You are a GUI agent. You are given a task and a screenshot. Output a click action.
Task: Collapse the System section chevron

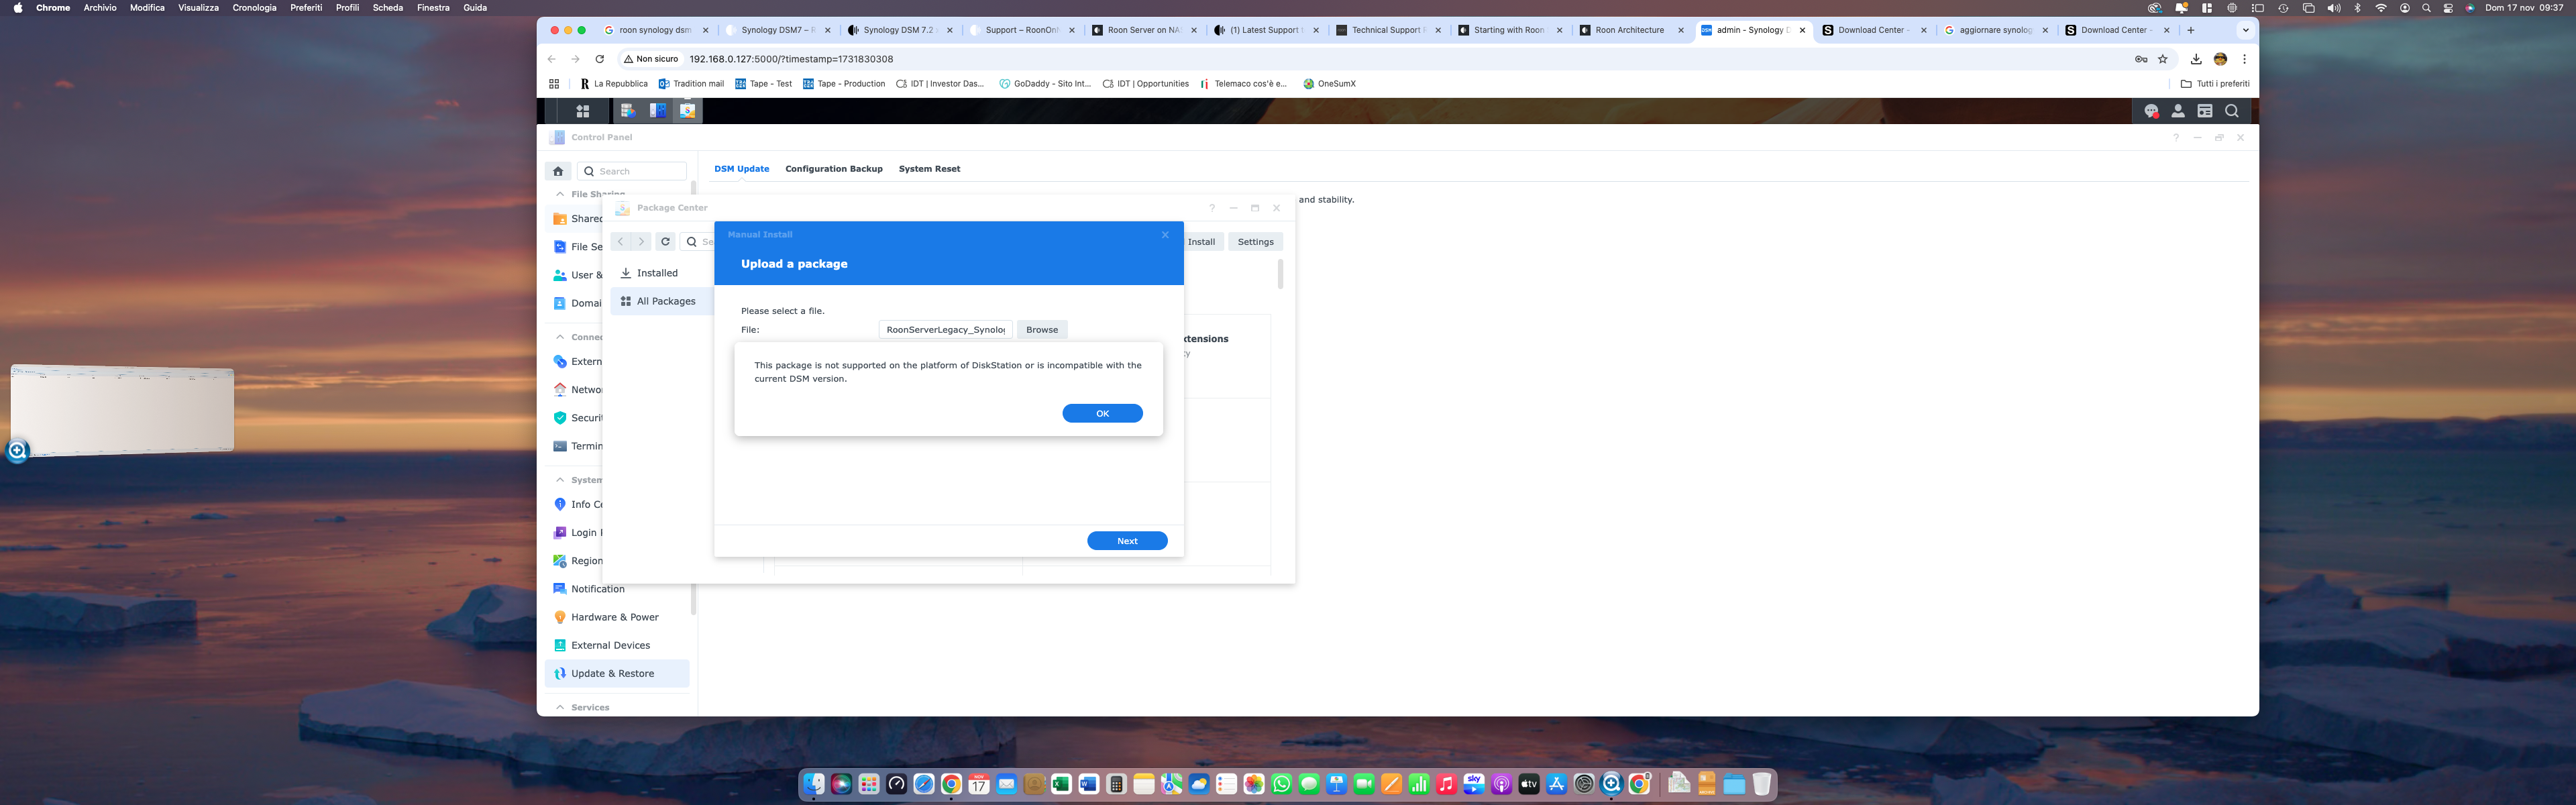point(560,480)
